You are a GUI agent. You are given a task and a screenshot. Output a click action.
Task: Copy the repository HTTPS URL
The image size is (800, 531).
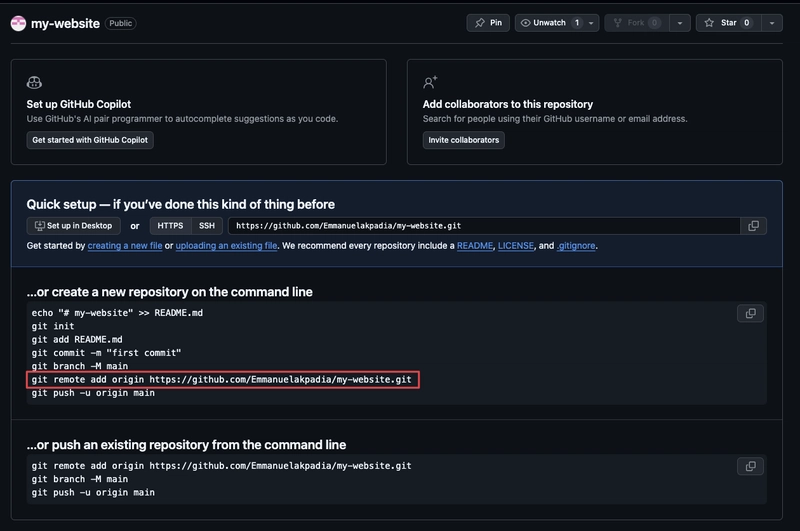pyautogui.click(x=753, y=226)
